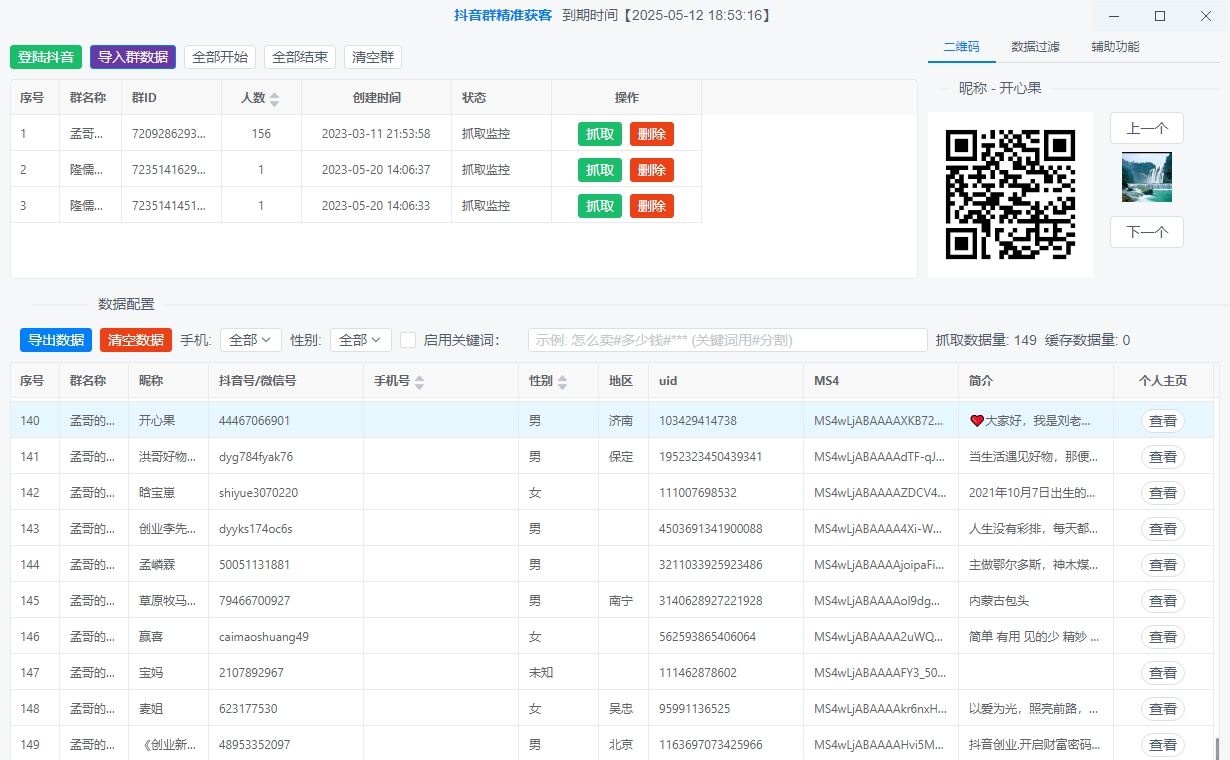Click the 手机号 column sort icon

[420, 382]
